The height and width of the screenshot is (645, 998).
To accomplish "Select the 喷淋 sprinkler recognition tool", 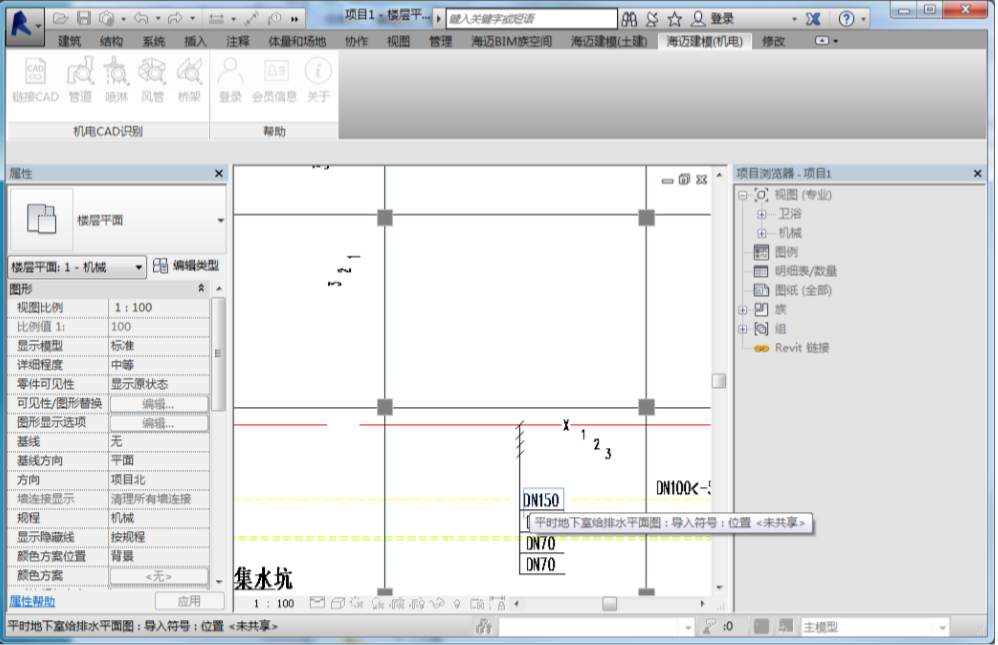I will click(x=116, y=80).
